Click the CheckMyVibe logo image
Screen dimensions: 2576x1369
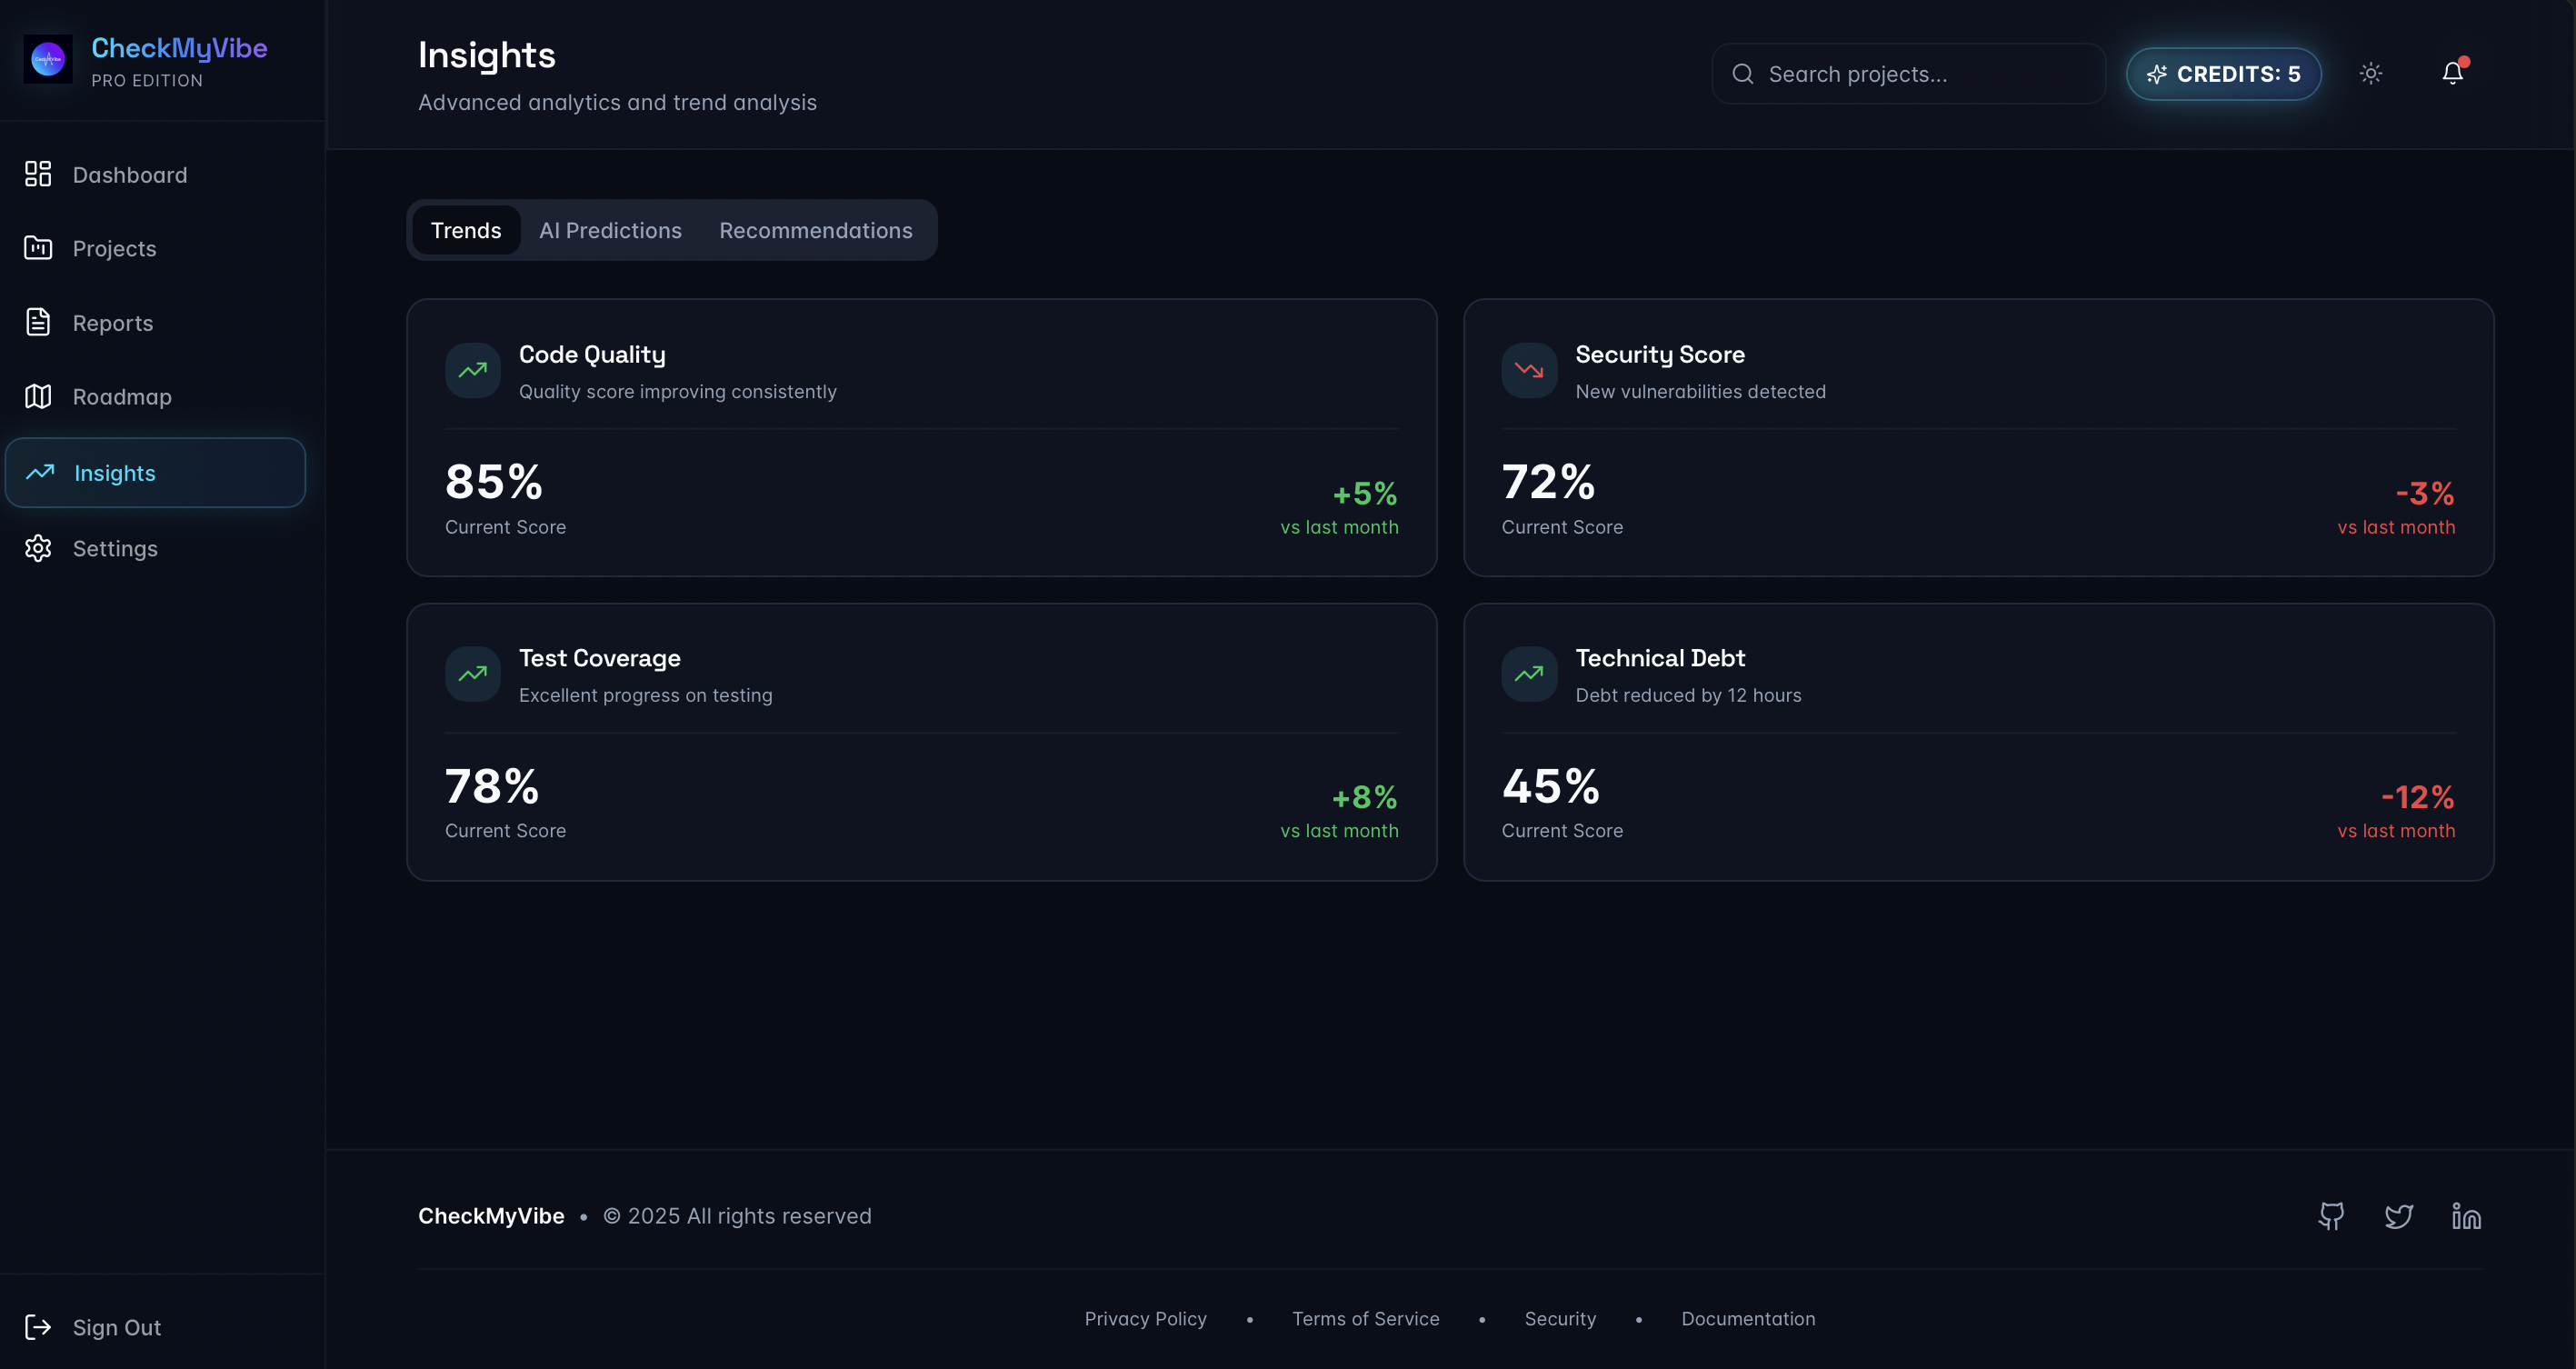coord(48,60)
